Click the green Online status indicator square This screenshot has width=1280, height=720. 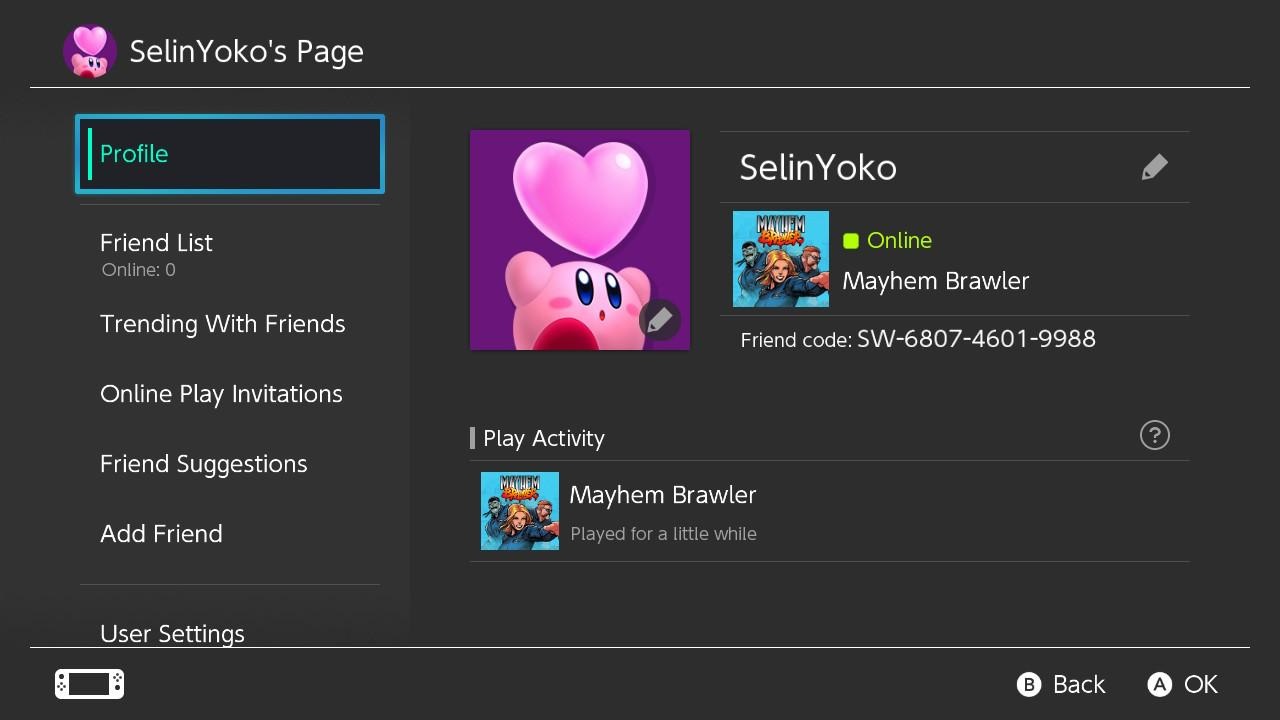tap(851, 241)
